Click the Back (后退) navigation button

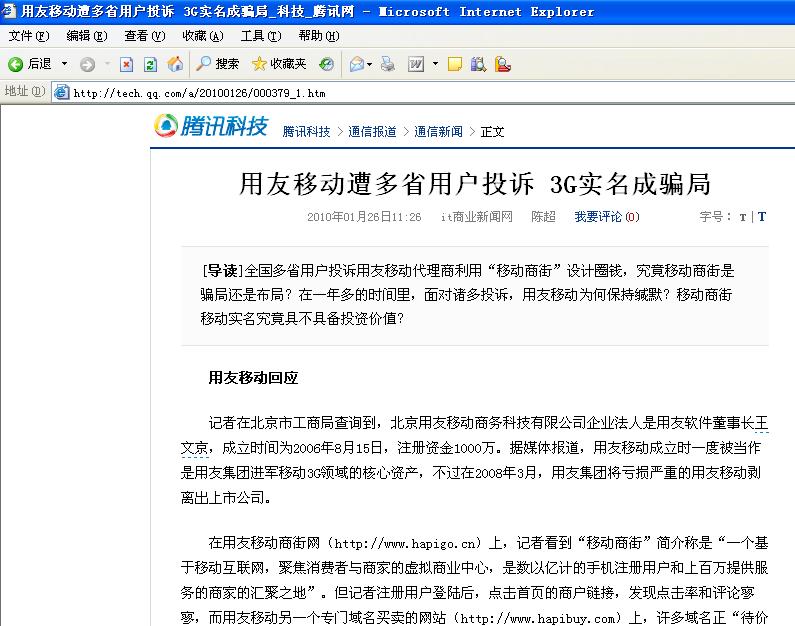pos(29,64)
